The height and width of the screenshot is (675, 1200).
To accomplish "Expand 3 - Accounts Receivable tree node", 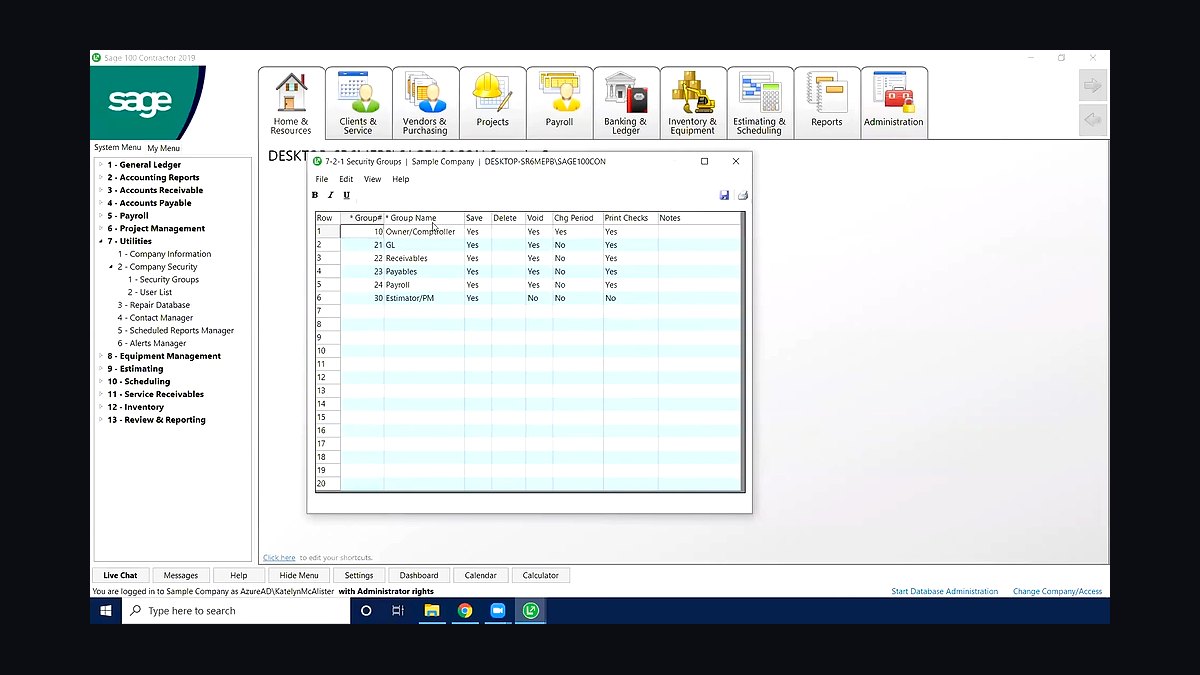I will coord(100,190).
